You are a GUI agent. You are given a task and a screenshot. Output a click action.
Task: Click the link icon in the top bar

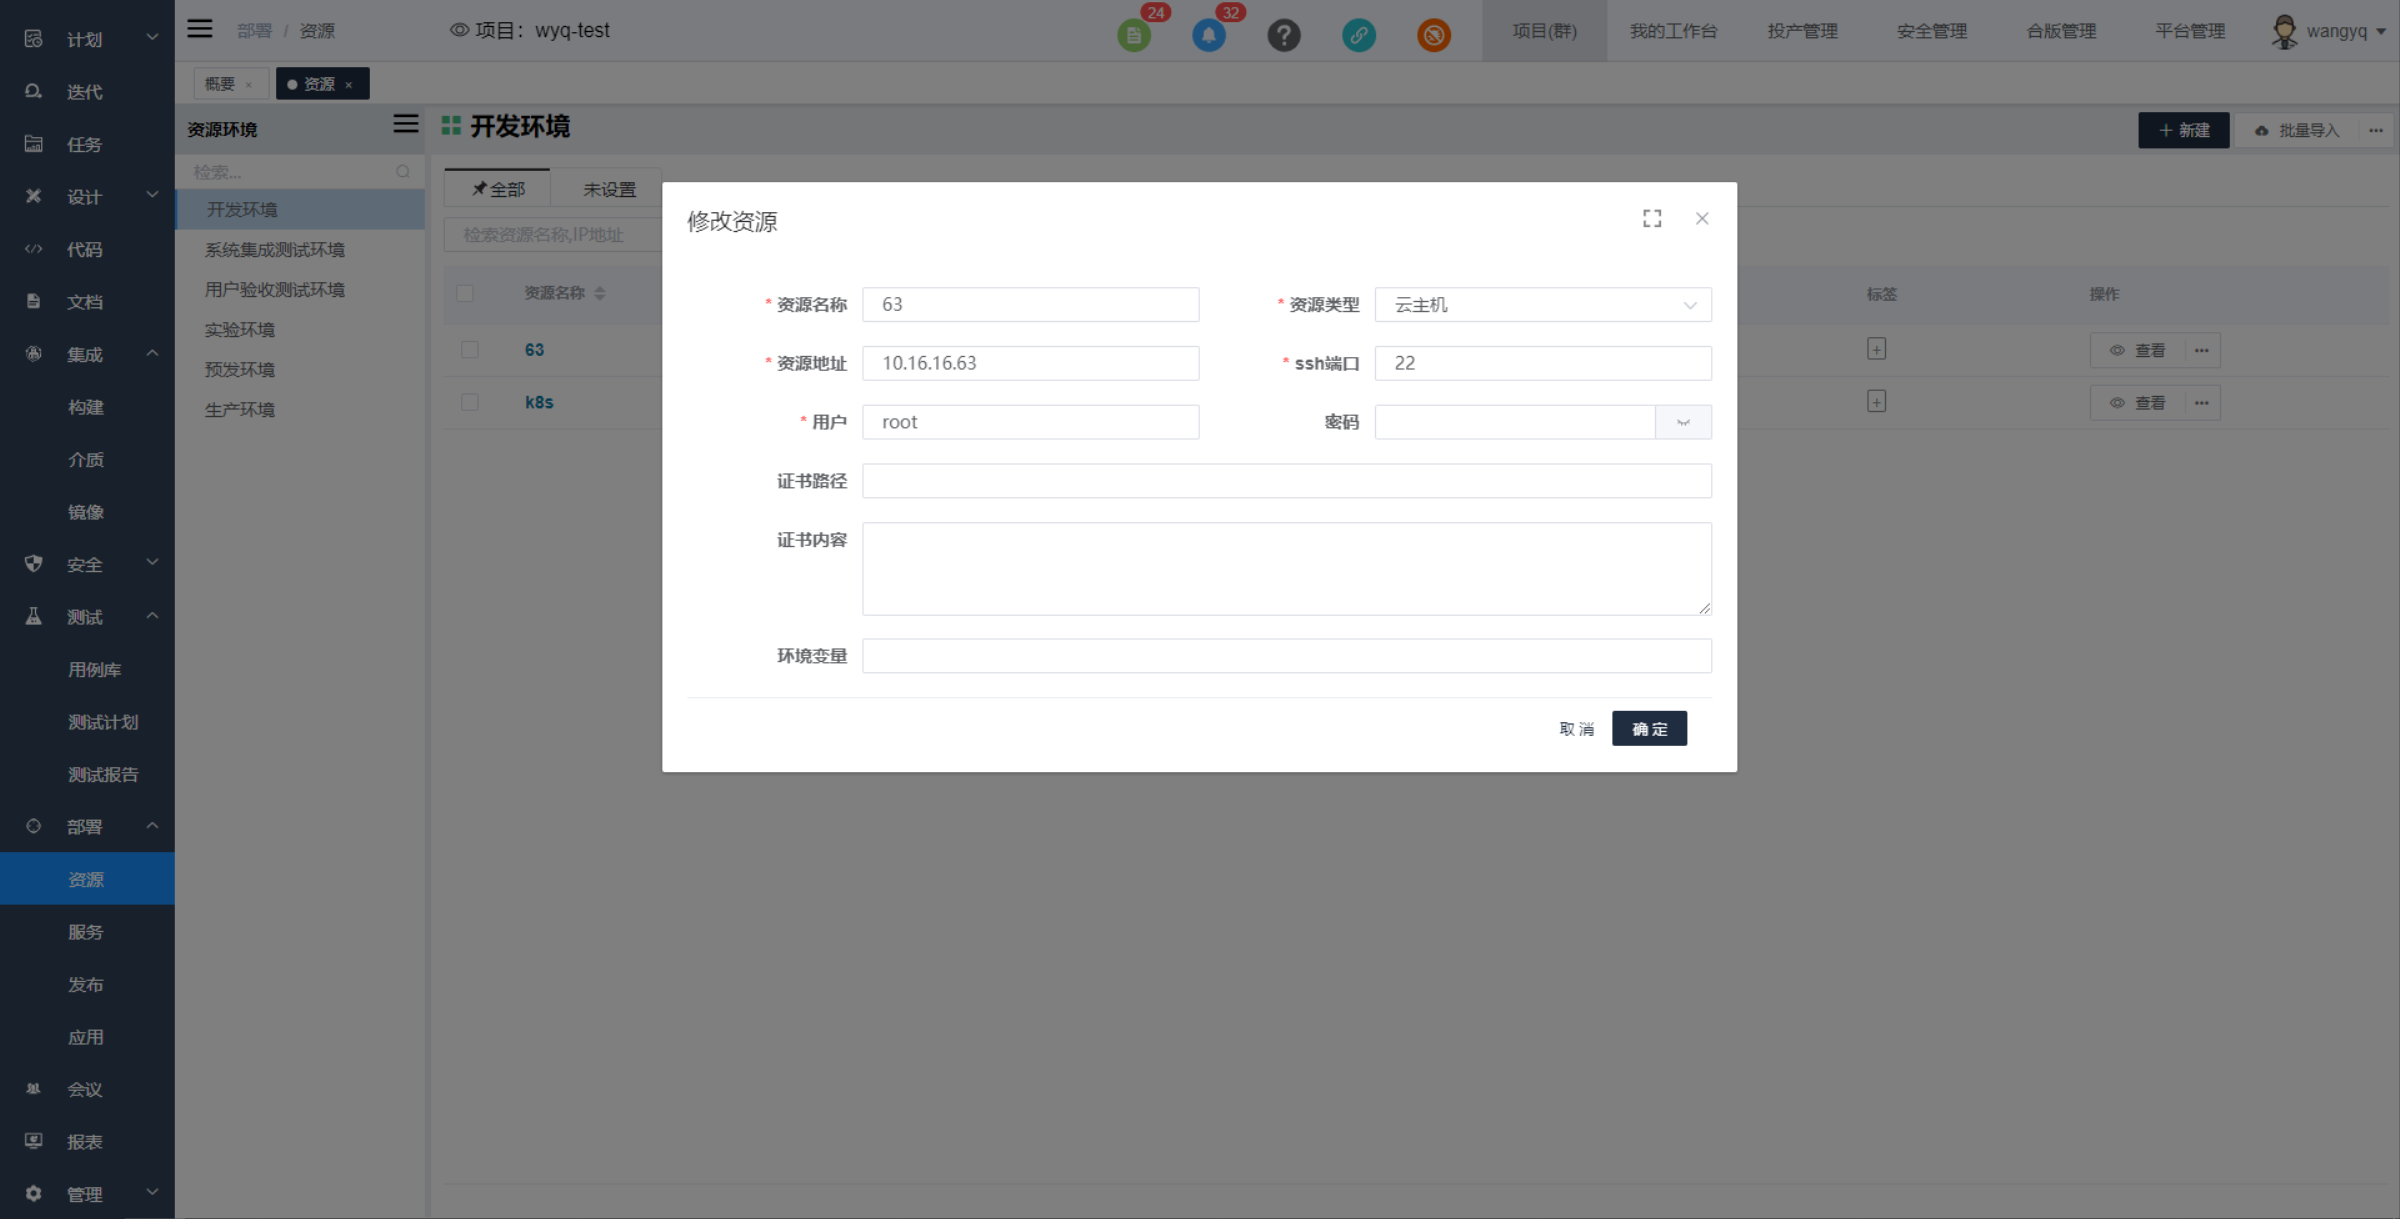tap(1359, 35)
